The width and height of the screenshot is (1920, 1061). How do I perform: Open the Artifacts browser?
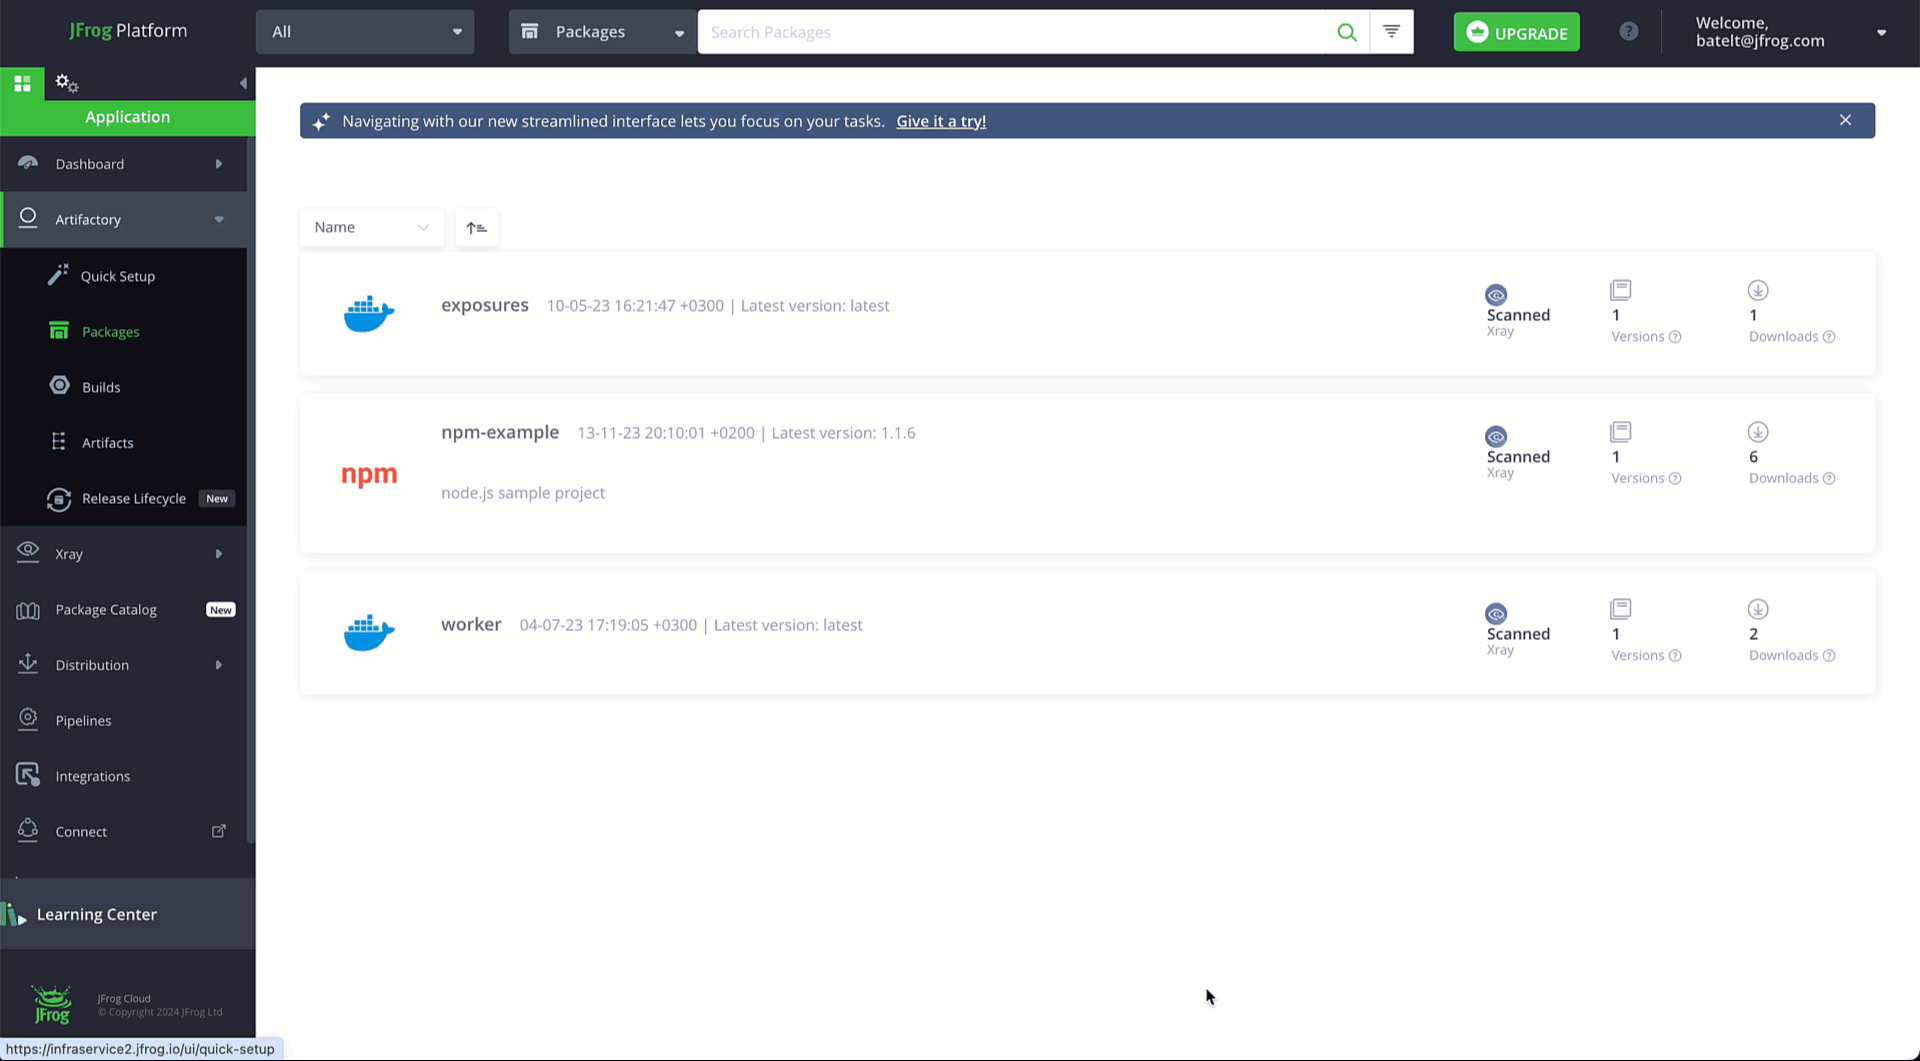point(107,442)
